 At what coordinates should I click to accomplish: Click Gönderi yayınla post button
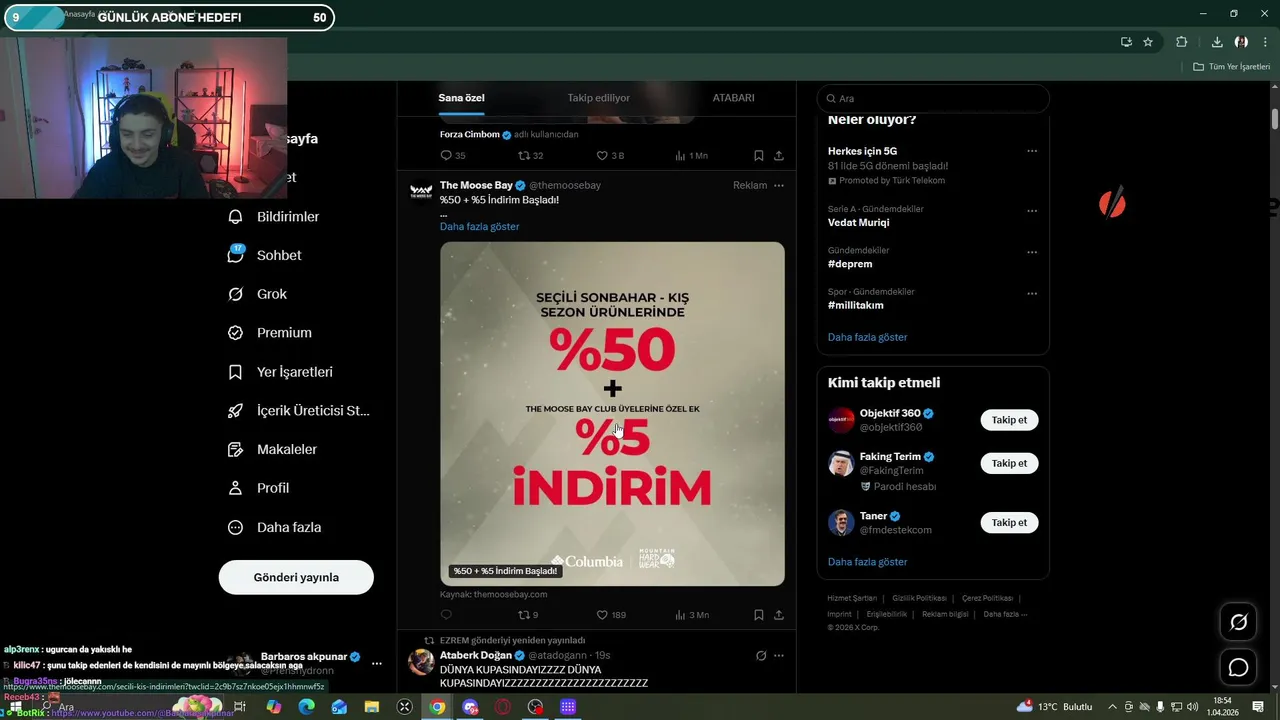click(x=296, y=577)
